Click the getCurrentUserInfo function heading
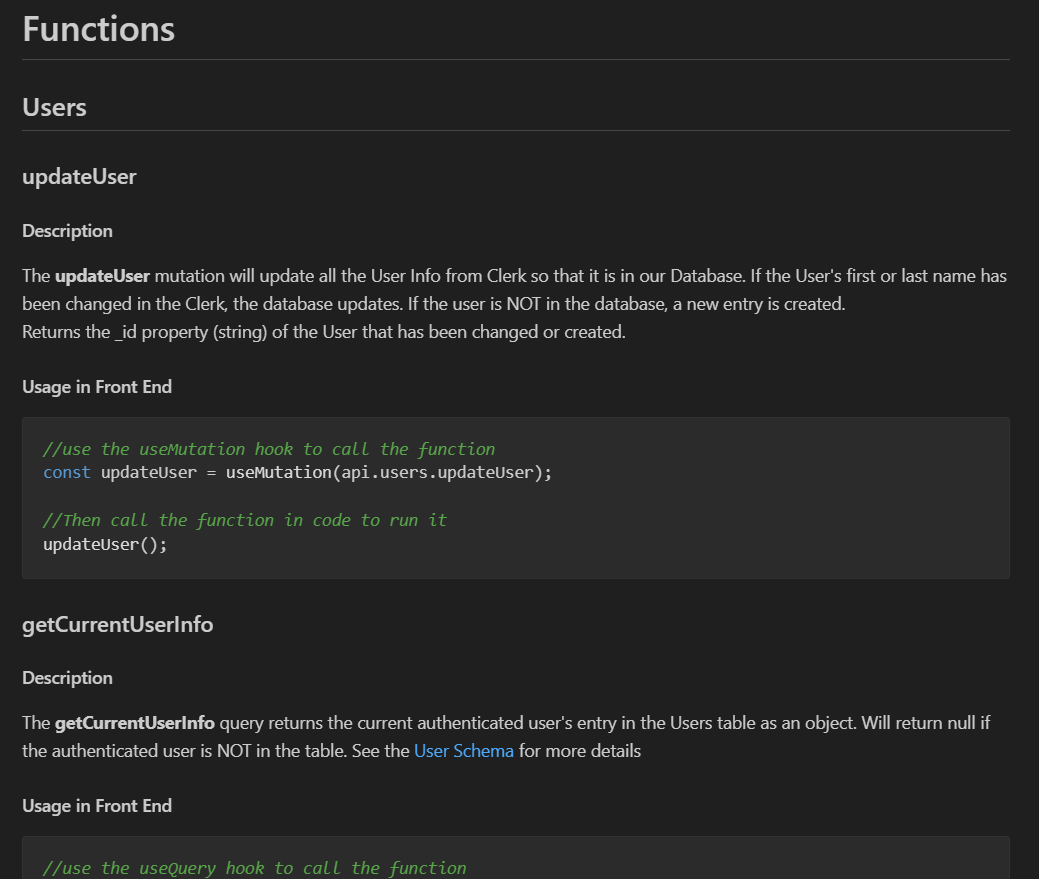The width and height of the screenshot is (1039, 879). point(117,625)
